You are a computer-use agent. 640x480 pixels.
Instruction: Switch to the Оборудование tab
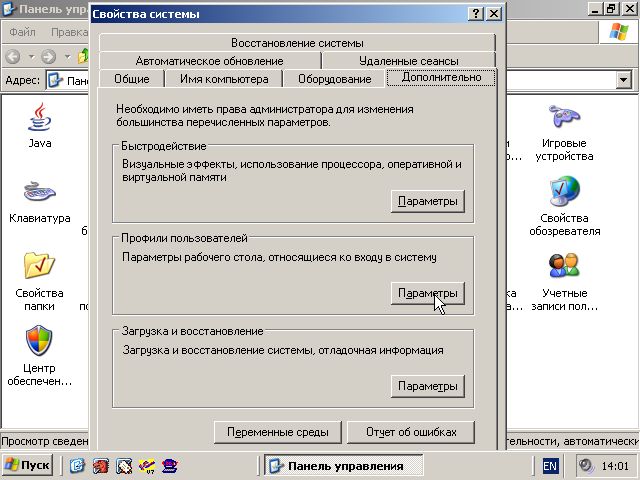tap(334, 79)
